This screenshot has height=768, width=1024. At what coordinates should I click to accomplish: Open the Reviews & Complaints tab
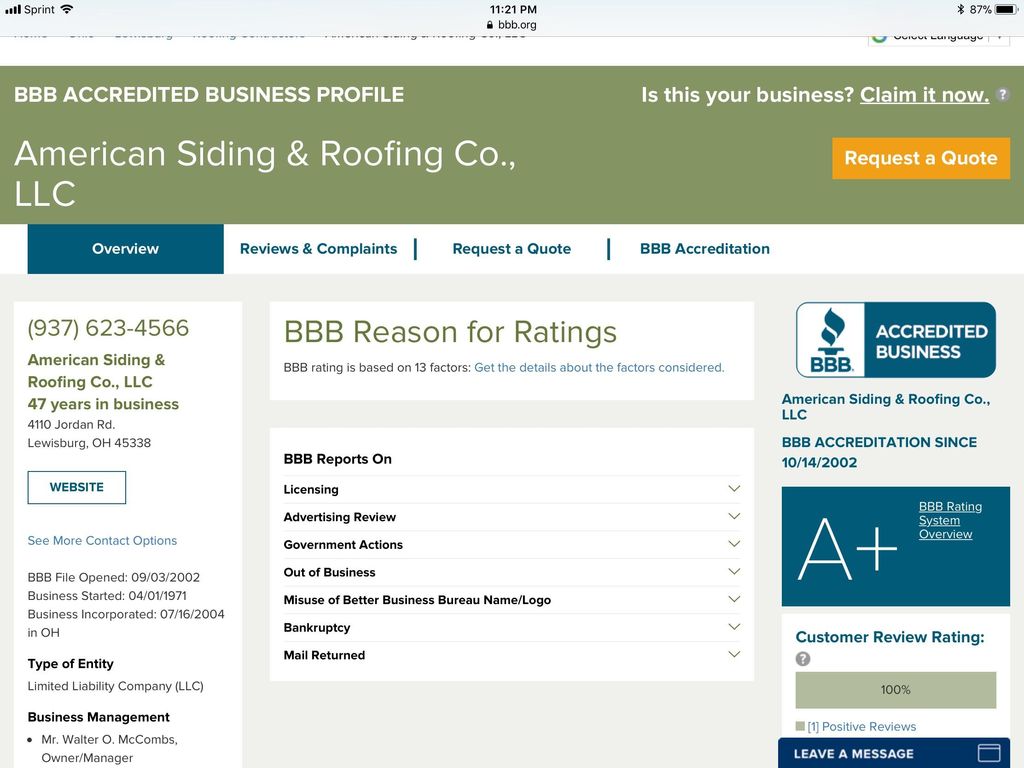(x=318, y=249)
